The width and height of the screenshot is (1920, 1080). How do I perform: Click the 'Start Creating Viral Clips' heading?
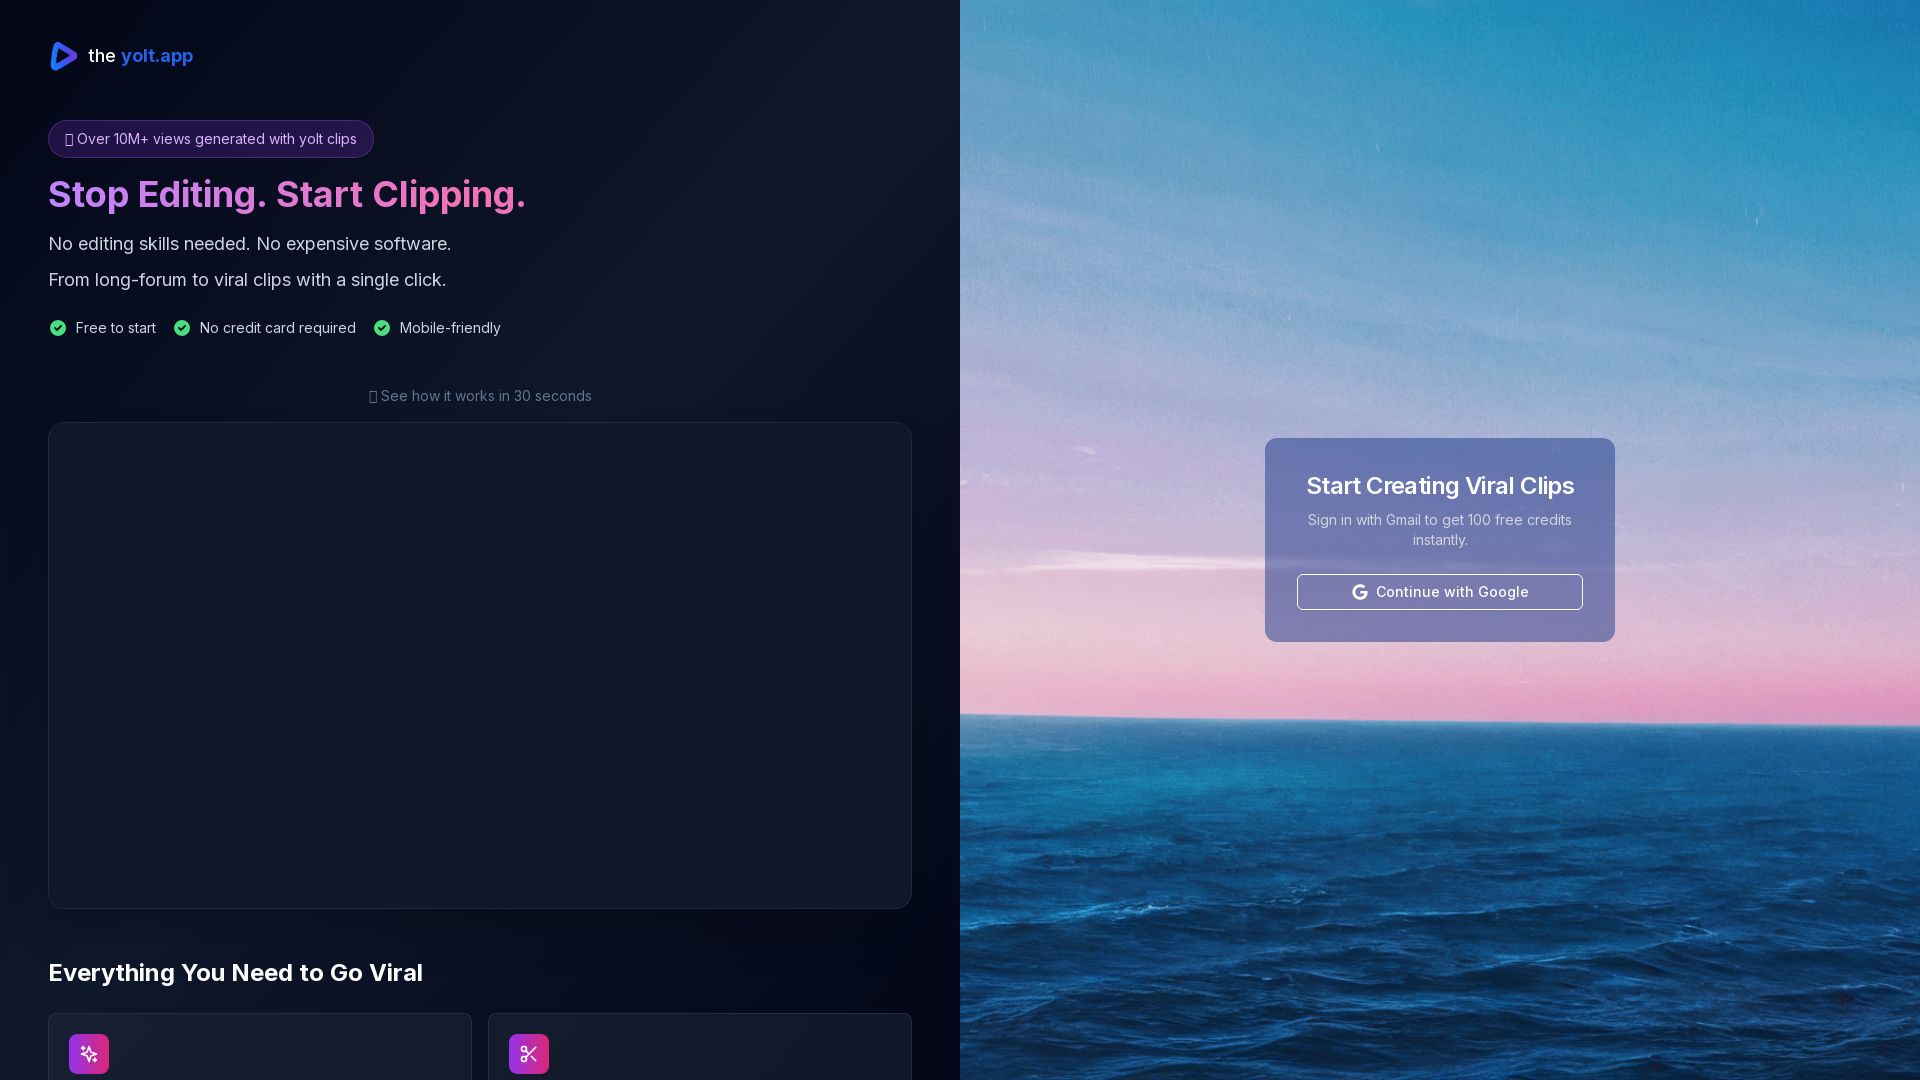(x=1440, y=486)
